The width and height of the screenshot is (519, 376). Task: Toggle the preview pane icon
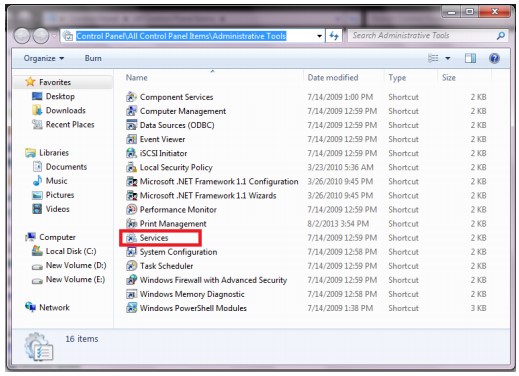pyautogui.click(x=470, y=58)
